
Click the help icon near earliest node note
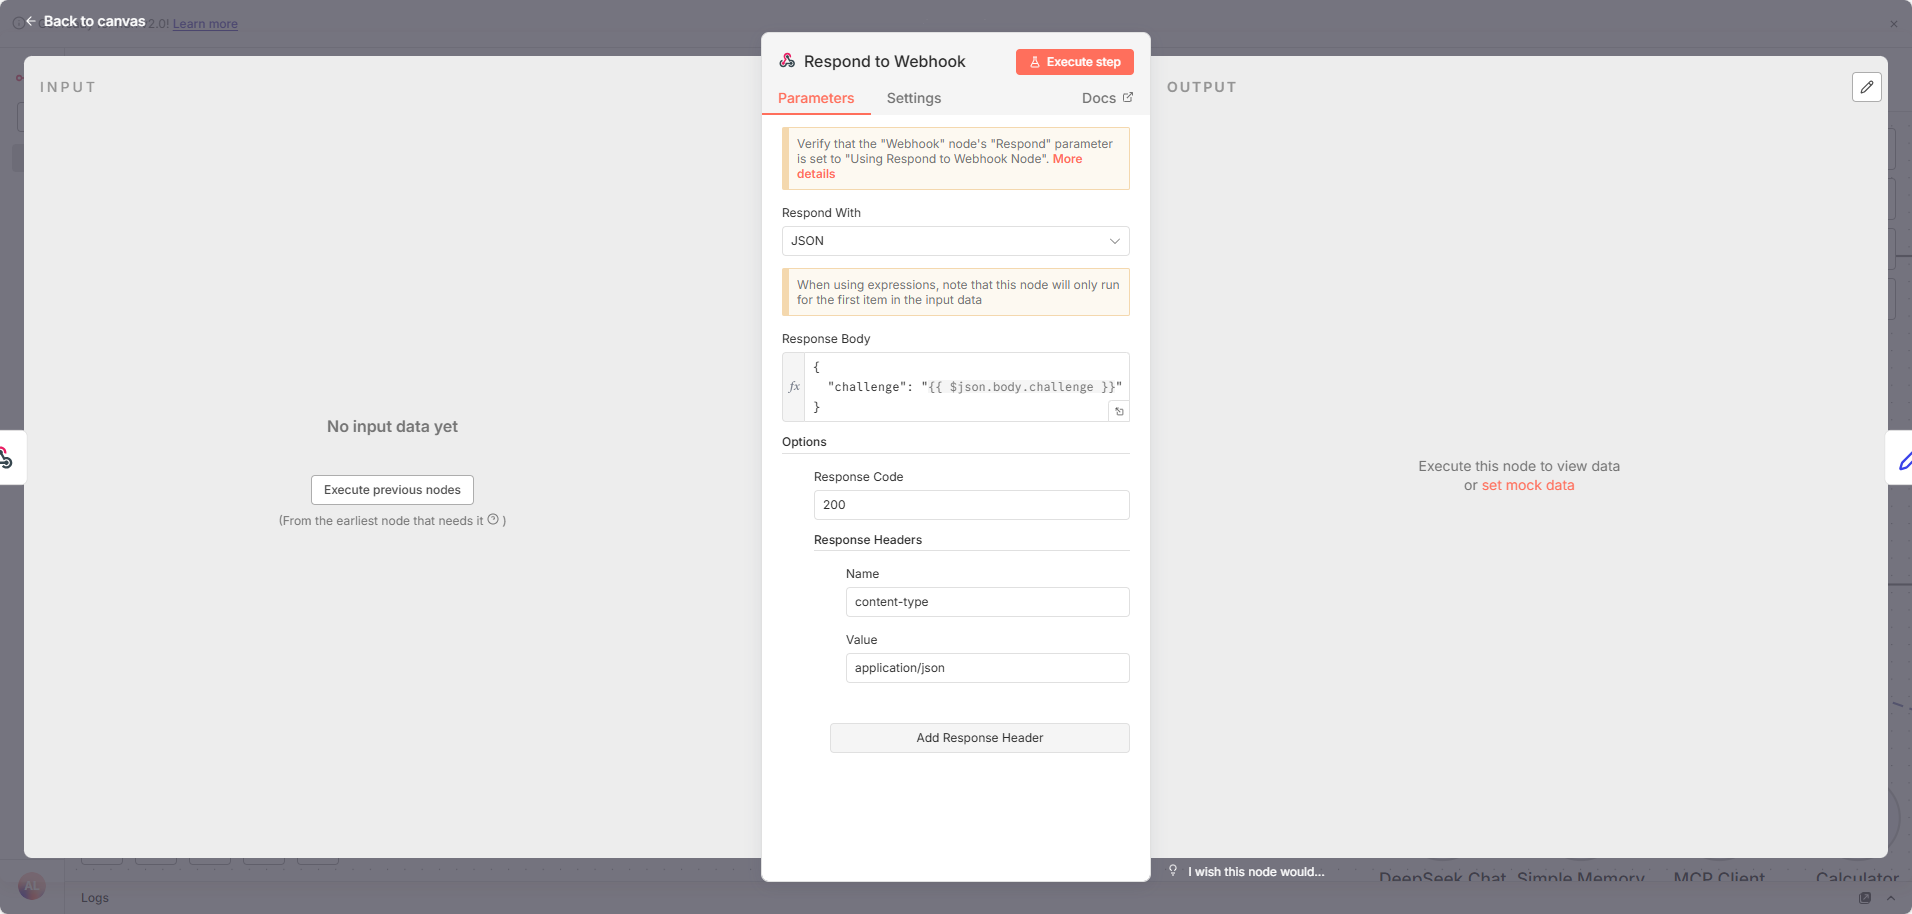point(493,520)
